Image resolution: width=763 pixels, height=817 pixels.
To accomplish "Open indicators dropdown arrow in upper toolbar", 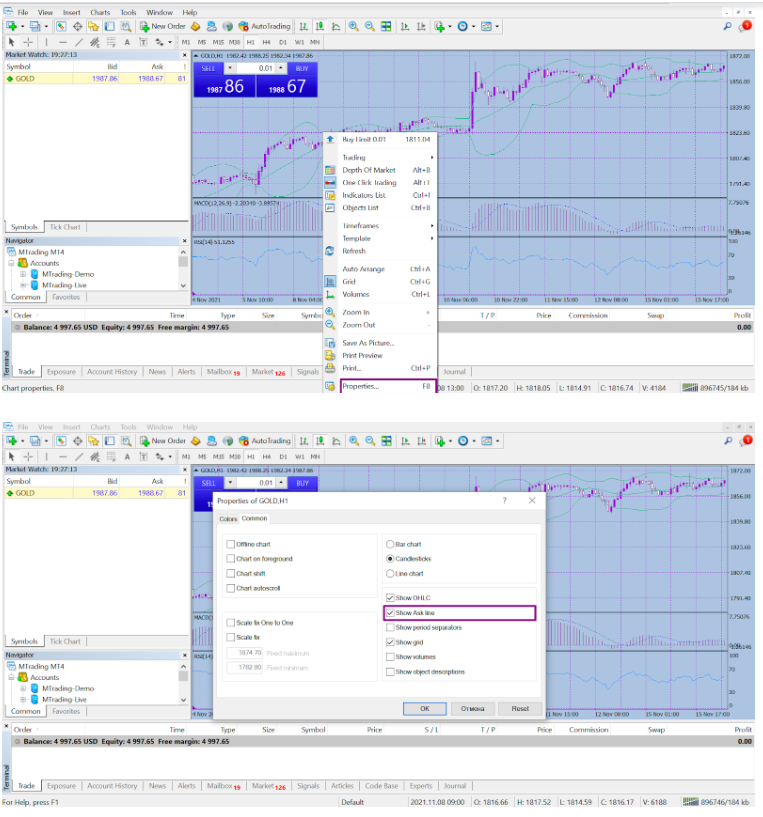I will [449, 26].
